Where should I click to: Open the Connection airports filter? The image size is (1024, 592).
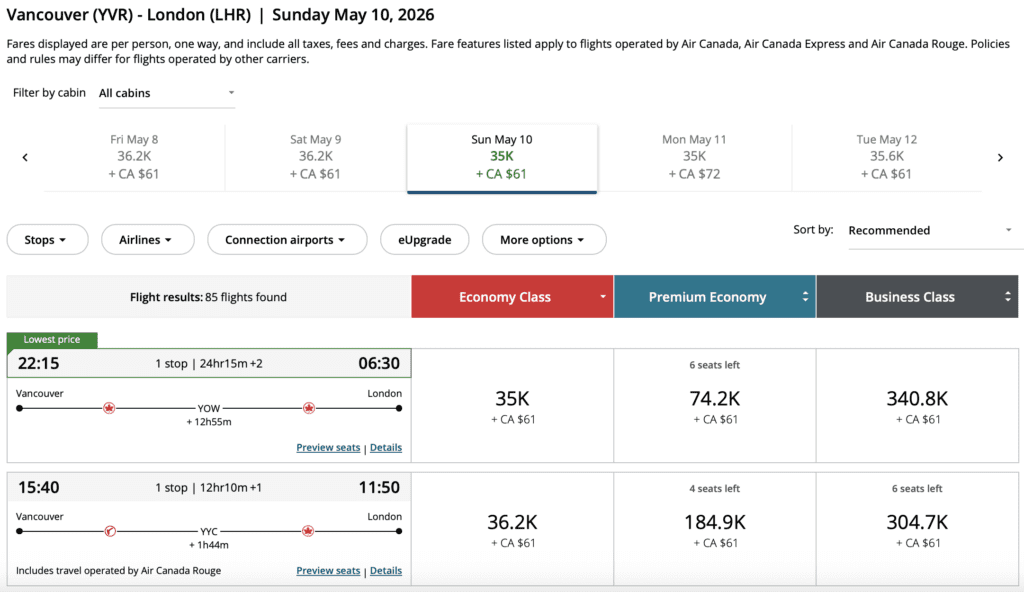coord(286,240)
